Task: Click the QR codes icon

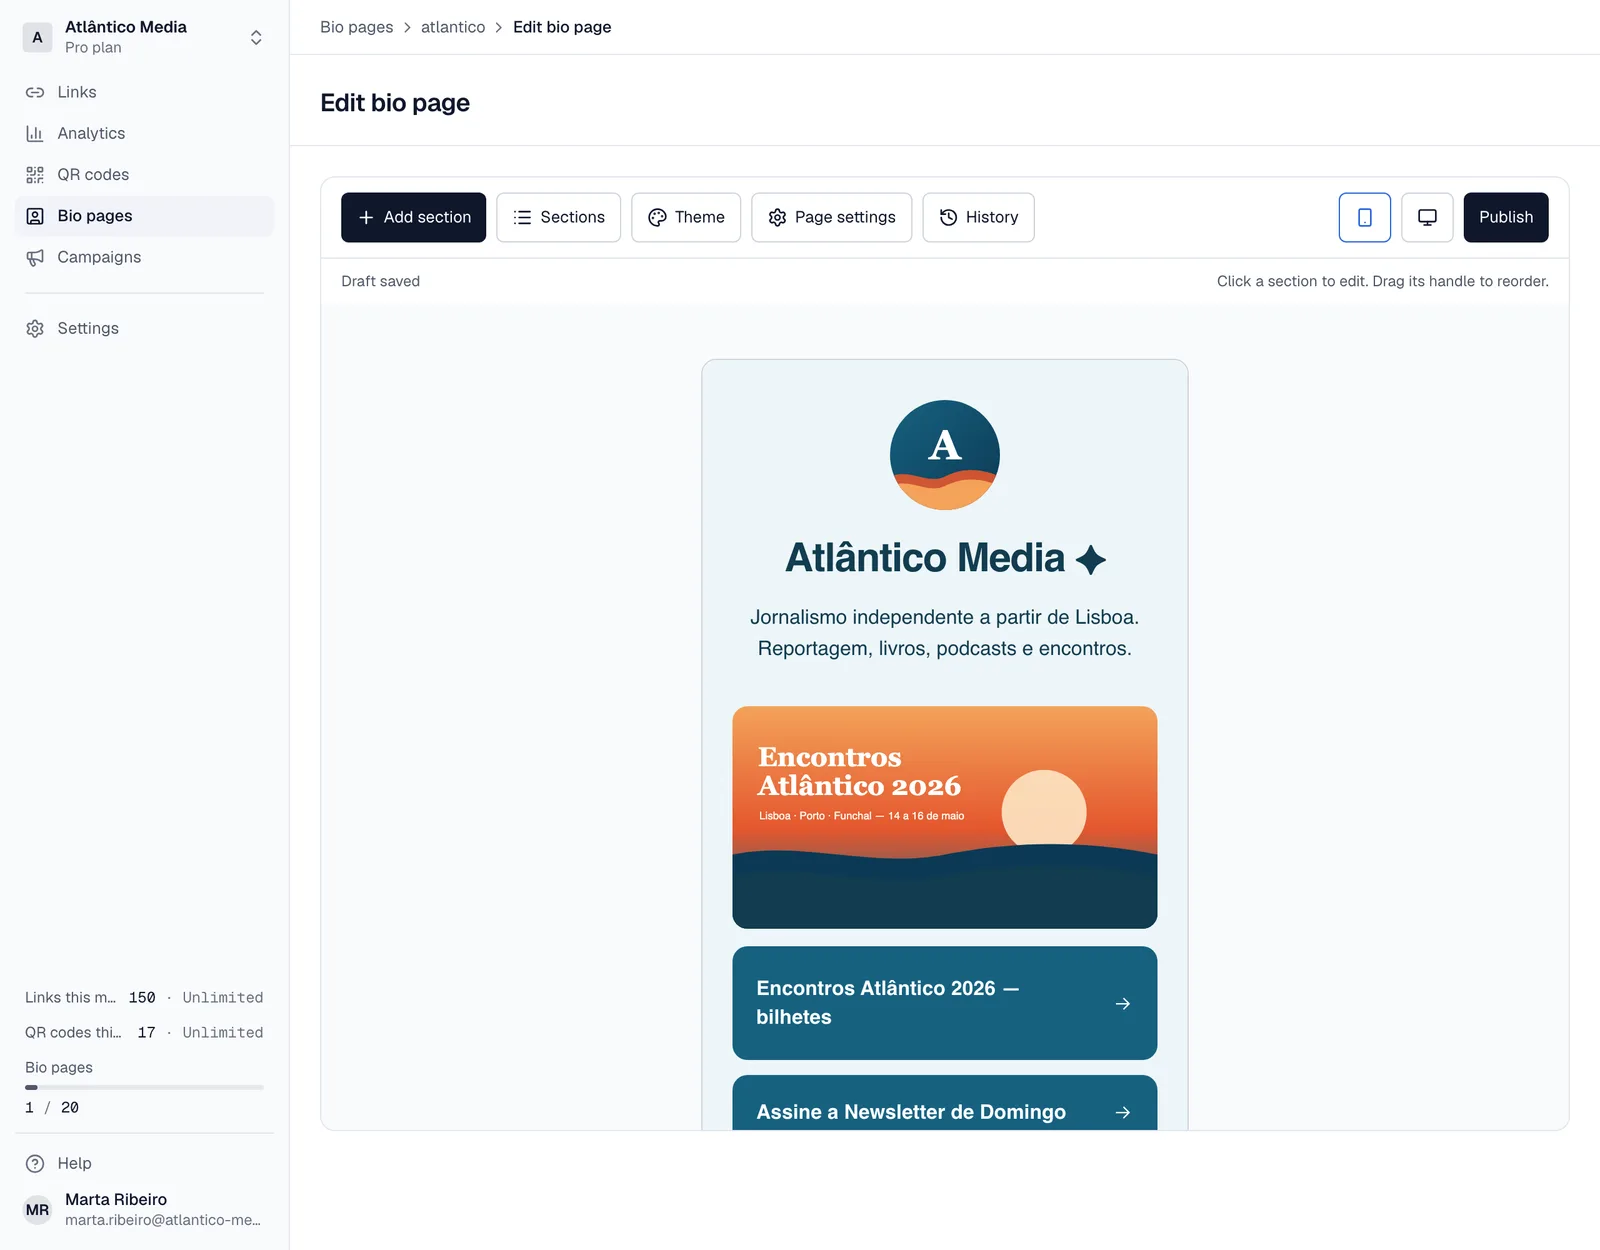Action: (x=35, y=175)
